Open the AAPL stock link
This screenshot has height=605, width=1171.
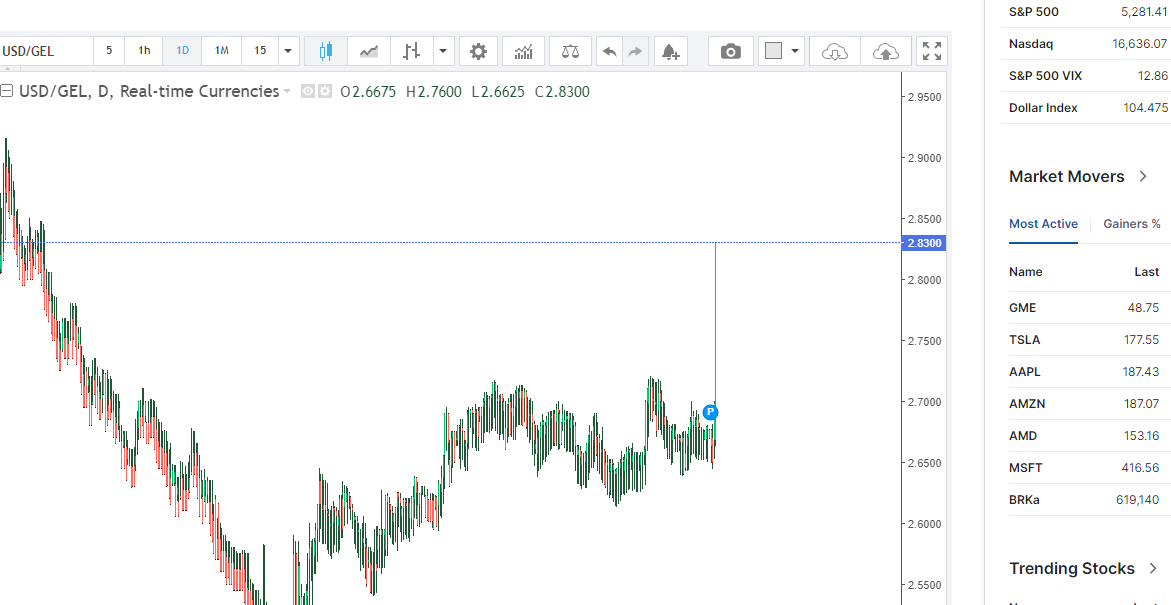pyautogui.click(x=1025, y=372)
